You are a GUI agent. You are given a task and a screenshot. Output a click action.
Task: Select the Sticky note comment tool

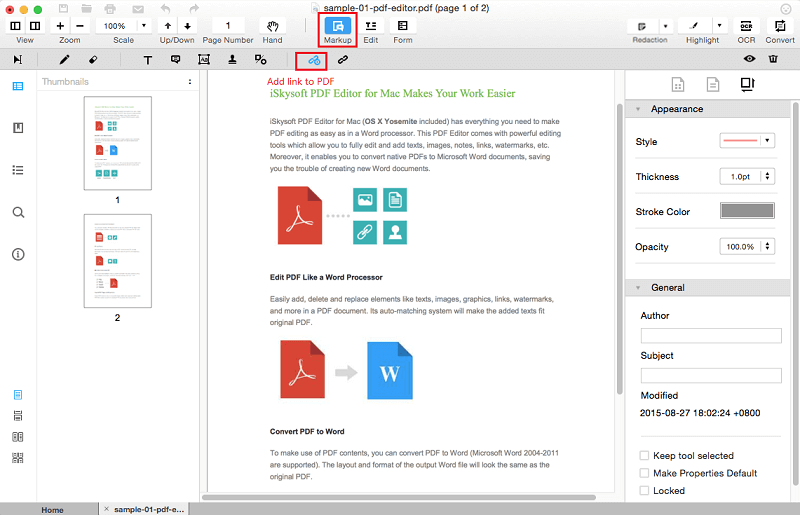pos(176,60)
